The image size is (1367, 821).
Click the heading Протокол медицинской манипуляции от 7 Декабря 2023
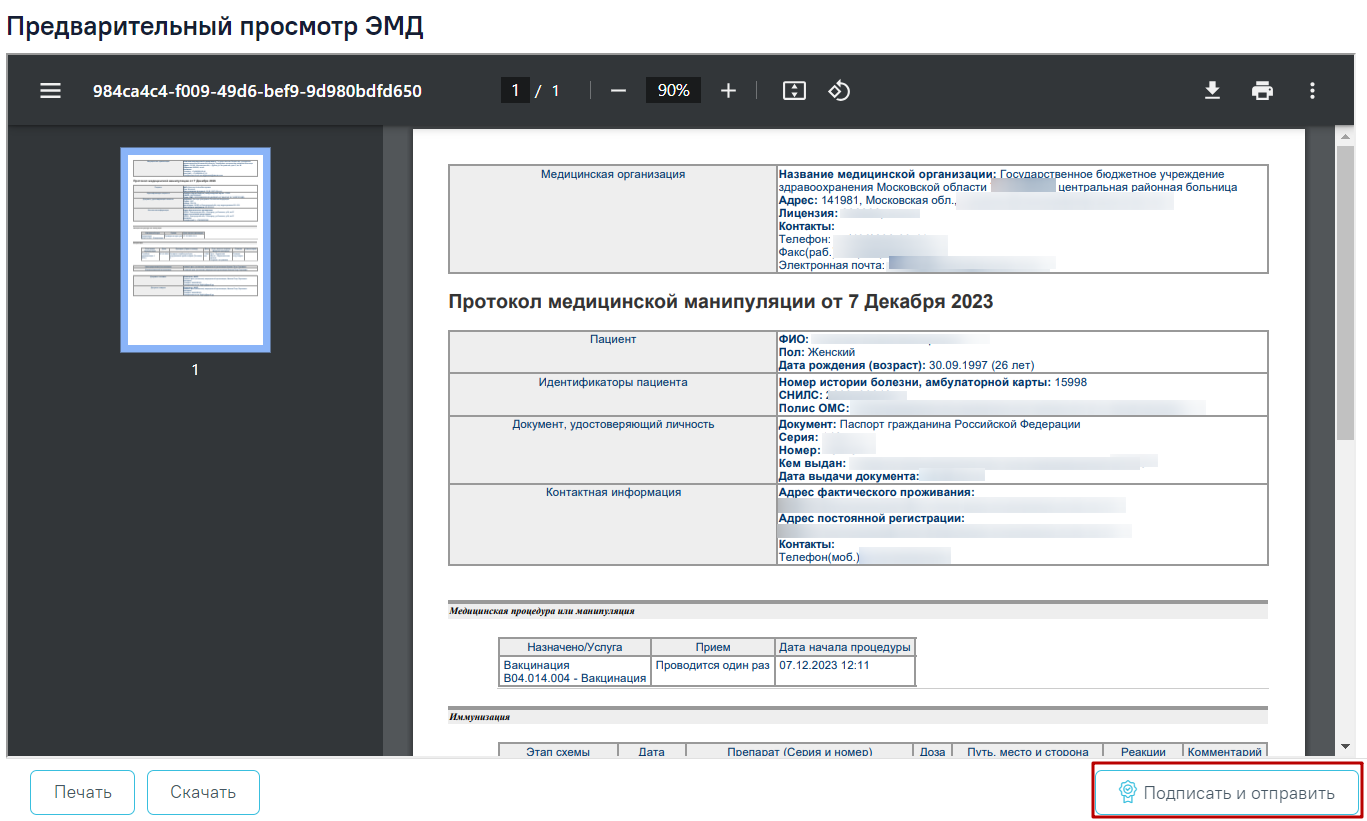(x=721, y=301)
